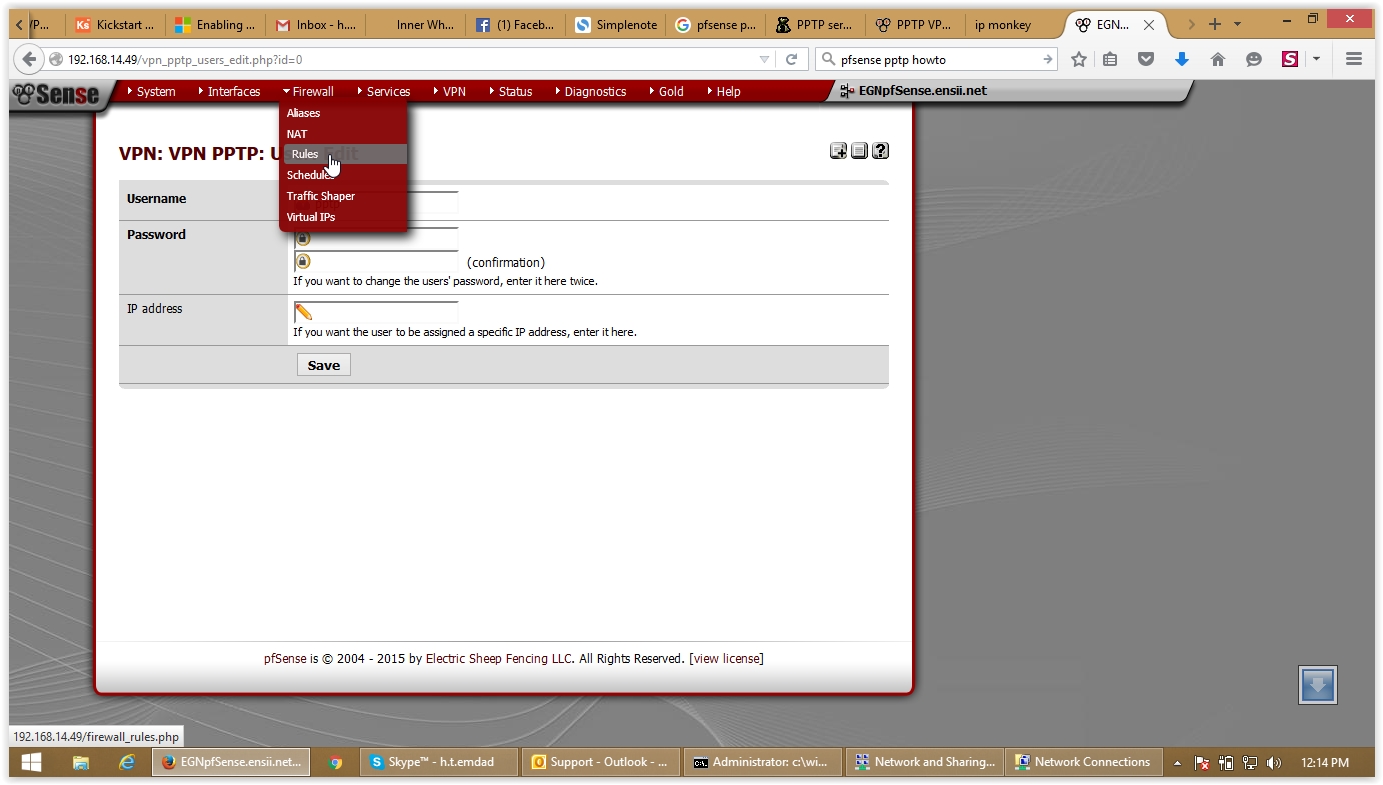Switch to the Simplenote tab
This screenshot has width=1383, height=785.
(x=615, y=25)
